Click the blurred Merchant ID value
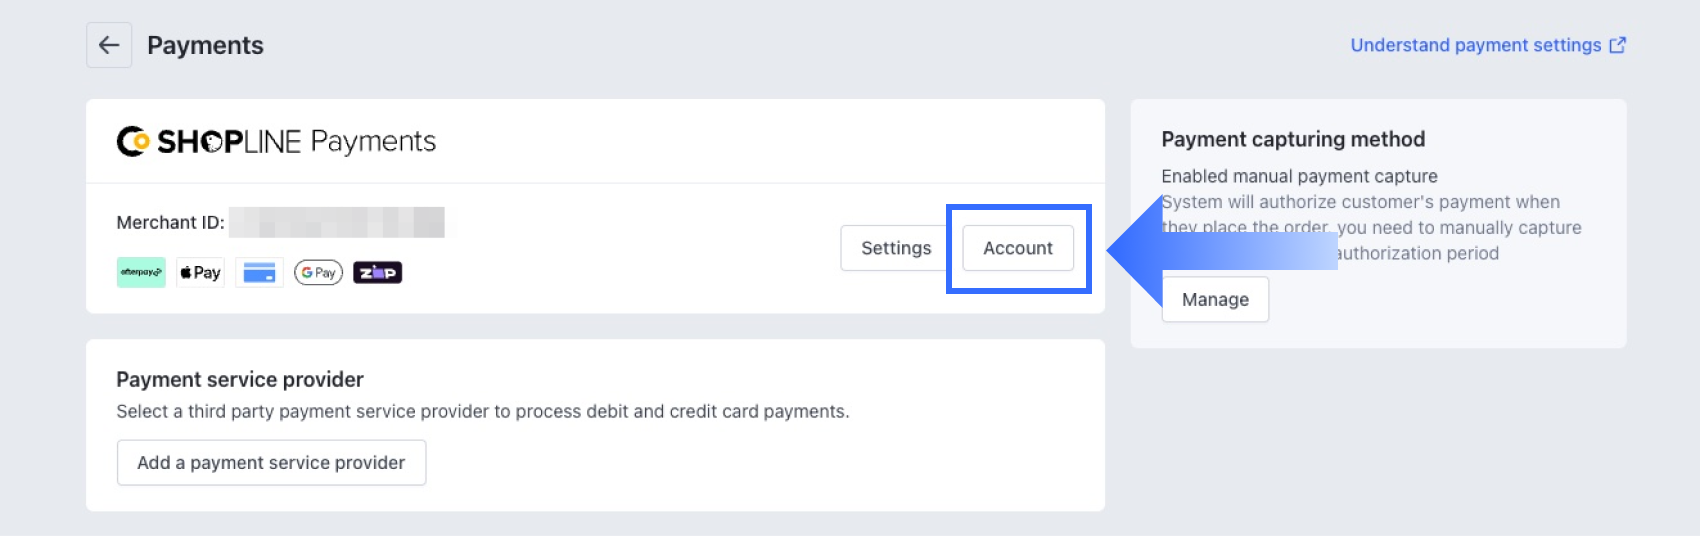 click(x=337, y=222)
